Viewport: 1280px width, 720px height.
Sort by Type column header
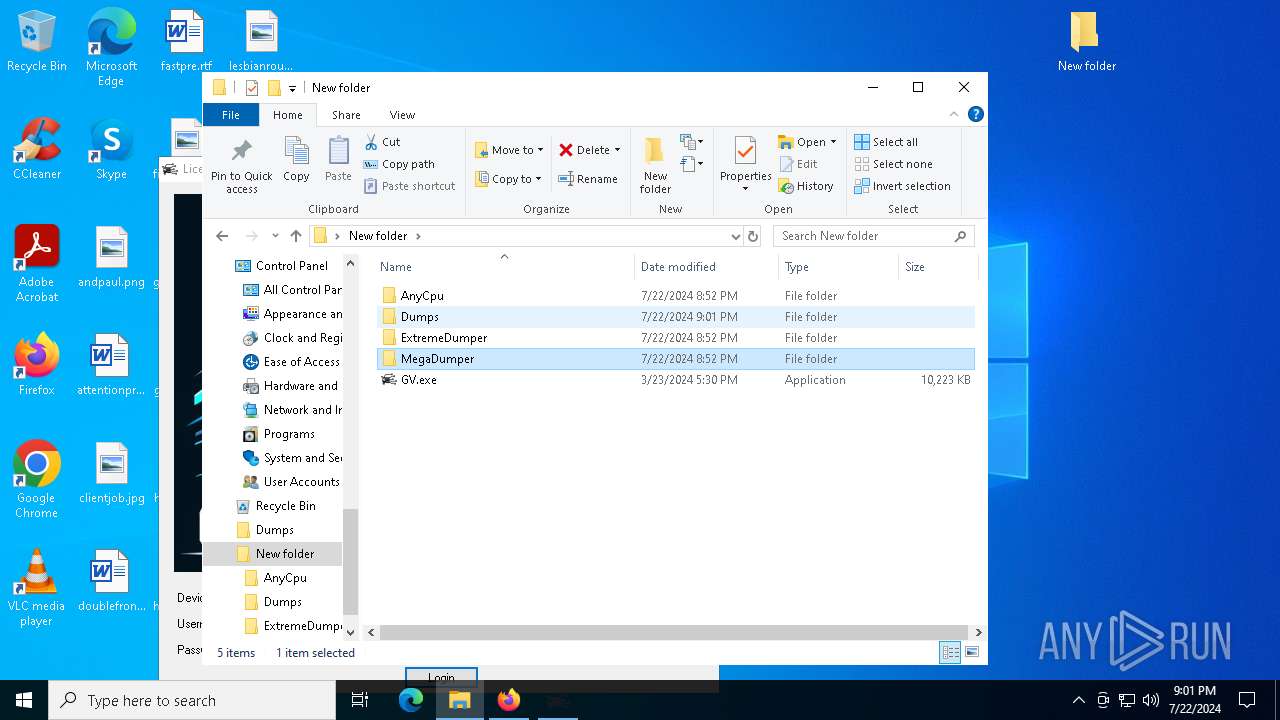pos(838,267)
